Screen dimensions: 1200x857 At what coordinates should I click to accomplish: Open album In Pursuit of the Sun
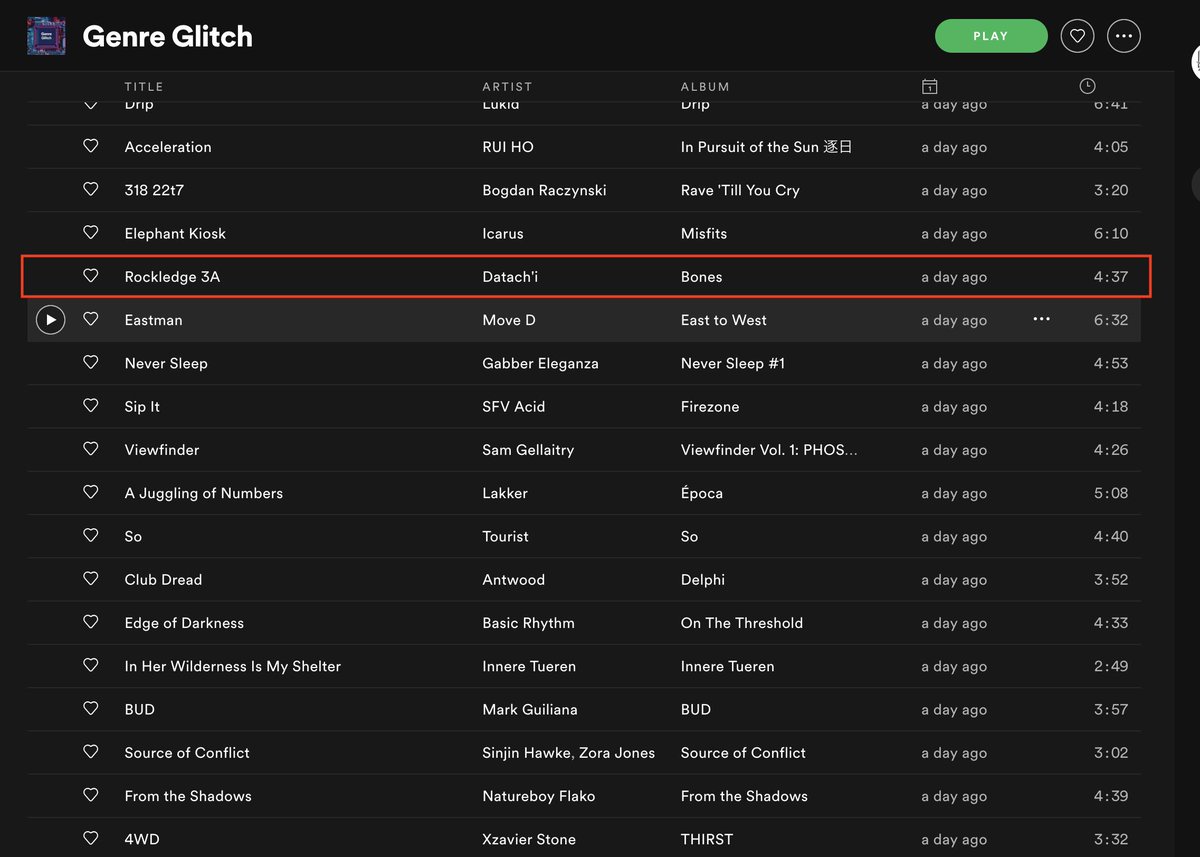(x=767, y=147)
